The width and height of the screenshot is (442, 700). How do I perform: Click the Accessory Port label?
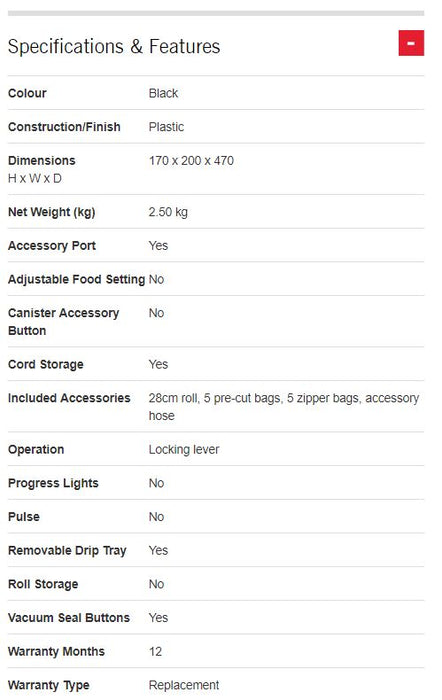[x=52, y=246]
